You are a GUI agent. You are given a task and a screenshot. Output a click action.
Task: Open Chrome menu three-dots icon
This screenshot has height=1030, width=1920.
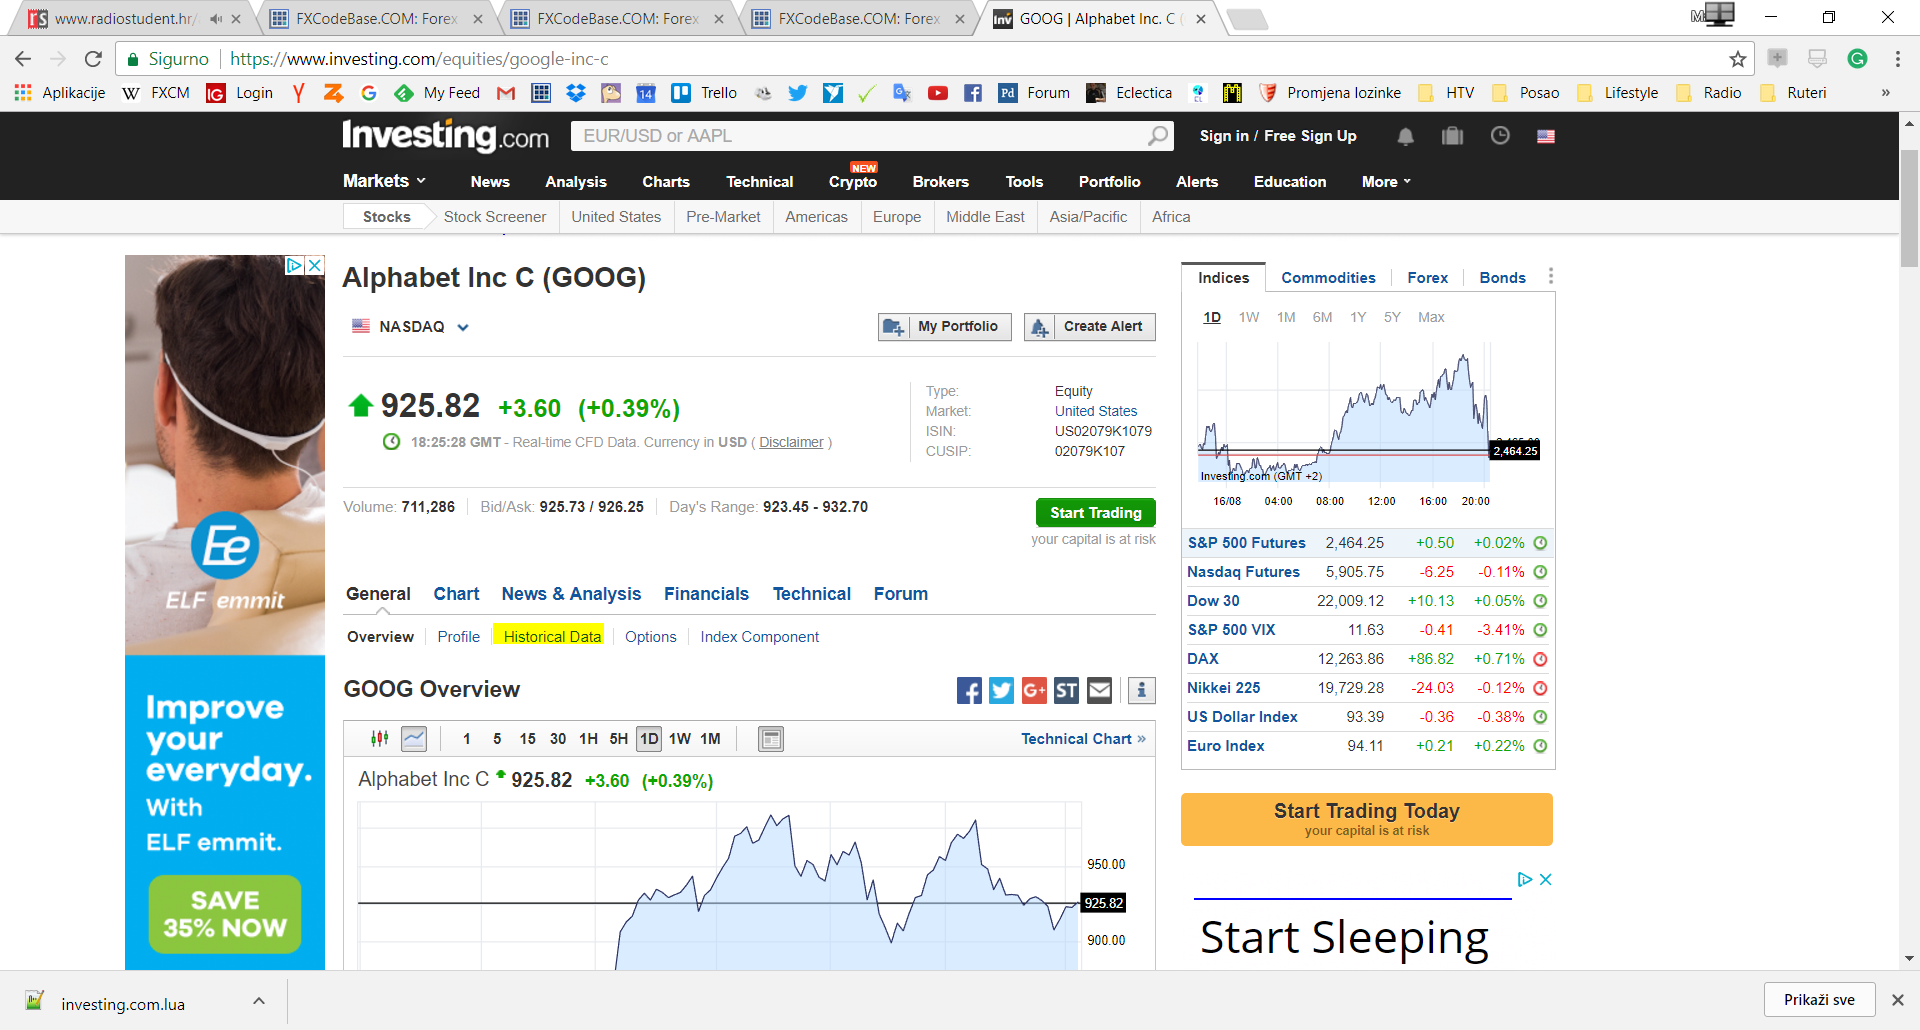[1897, 59]
